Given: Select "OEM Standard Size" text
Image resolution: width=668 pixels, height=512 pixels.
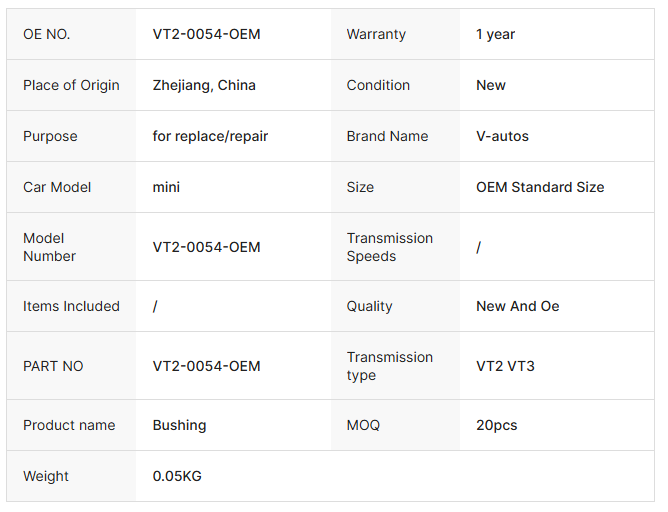Looking at the screenshot, I should click(x=540, y=187).
